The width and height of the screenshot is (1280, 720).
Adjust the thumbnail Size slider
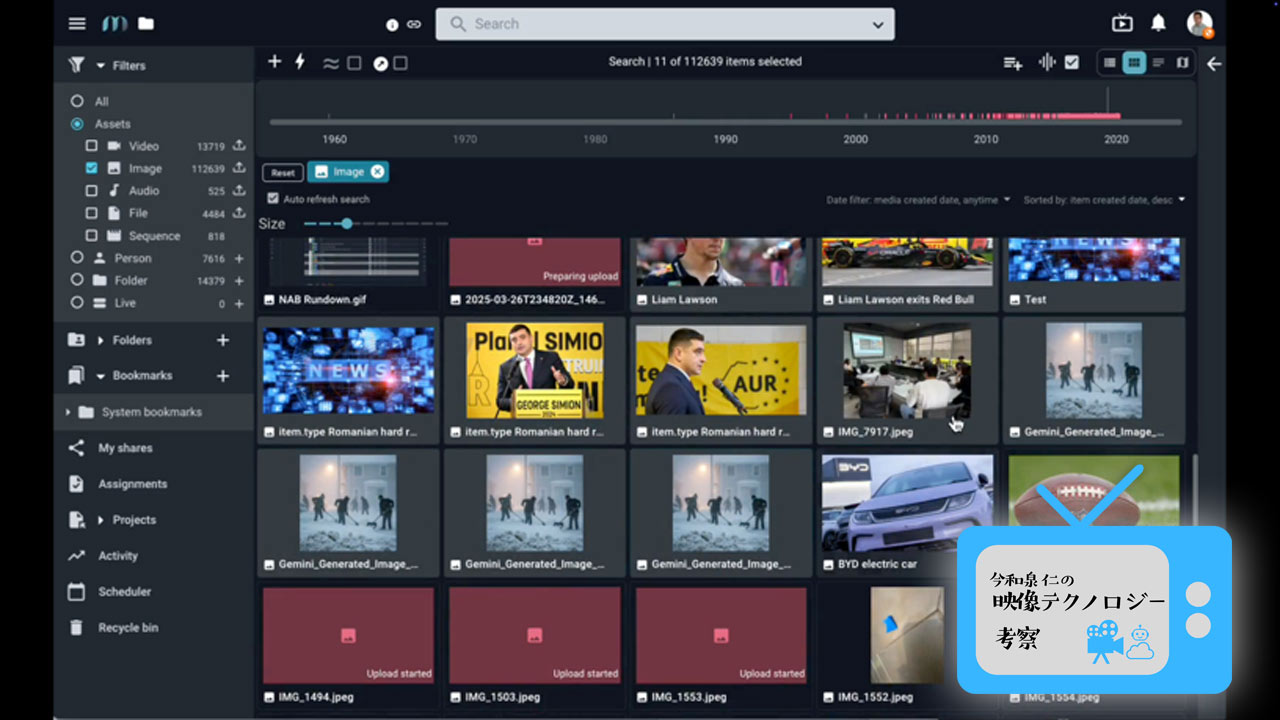tap(346, 224)
